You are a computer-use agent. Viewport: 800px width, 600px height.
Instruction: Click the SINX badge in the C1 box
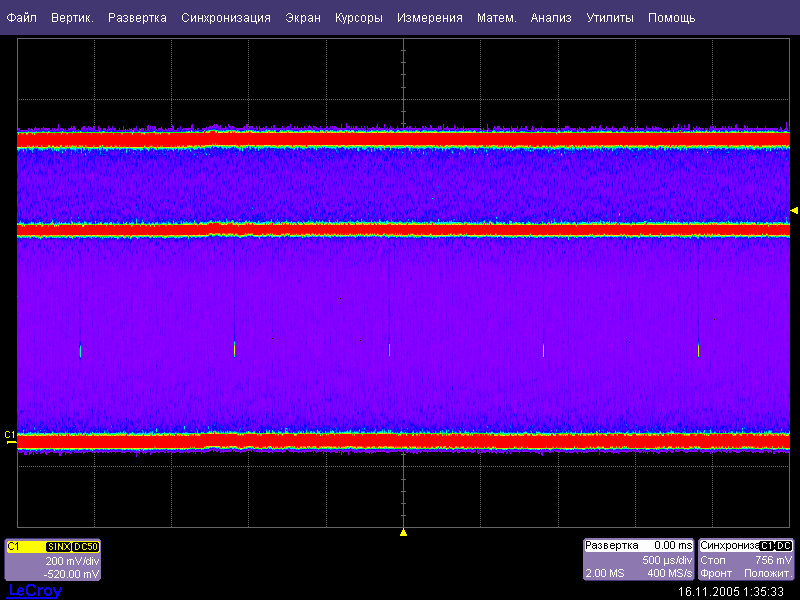[x=59, y=547]
